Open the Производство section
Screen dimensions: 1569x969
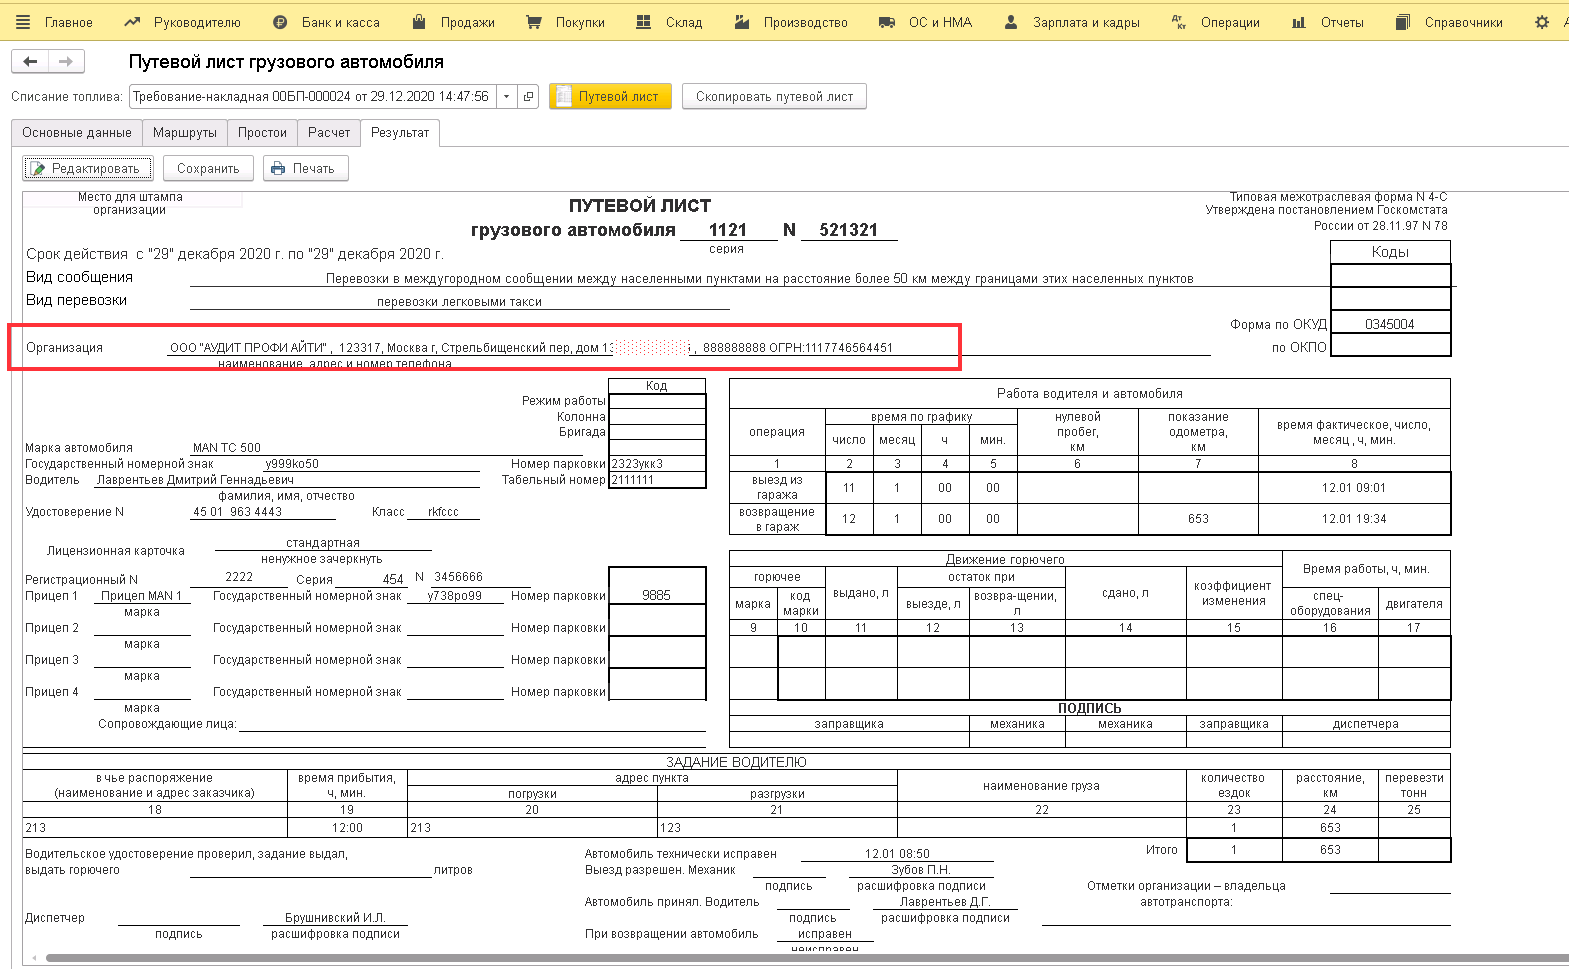[x=791, y=22]
